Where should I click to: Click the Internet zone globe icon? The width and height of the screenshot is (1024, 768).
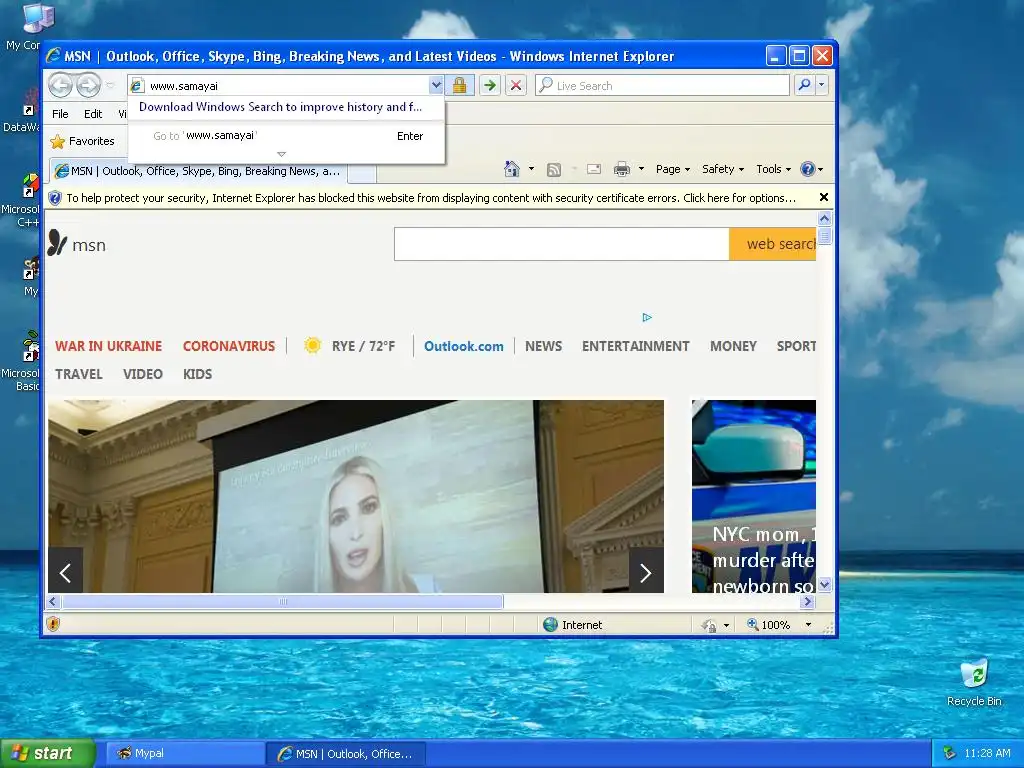pos(551,624)
